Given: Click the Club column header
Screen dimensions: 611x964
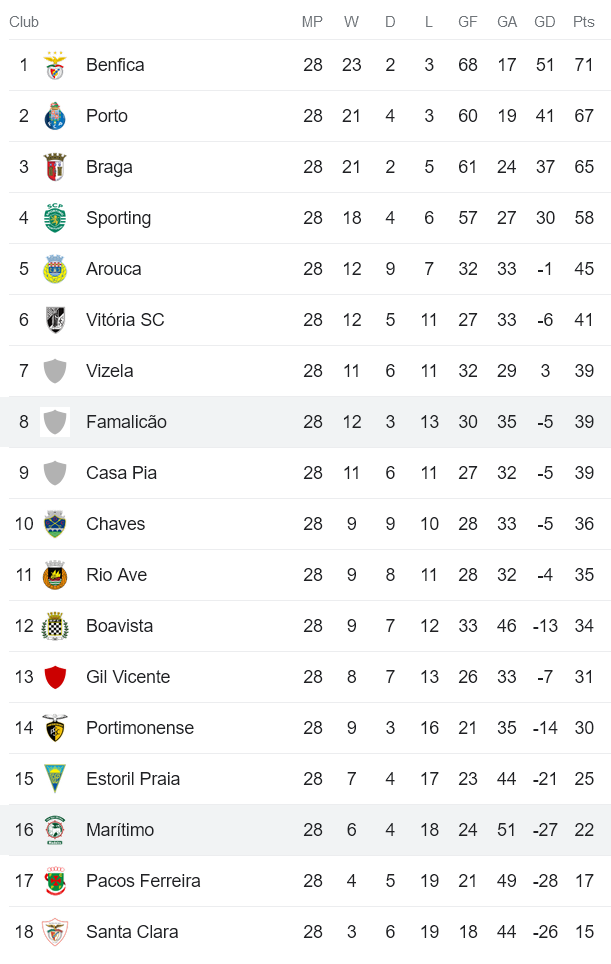Looking at the screenshot, I should pos(24,22).
